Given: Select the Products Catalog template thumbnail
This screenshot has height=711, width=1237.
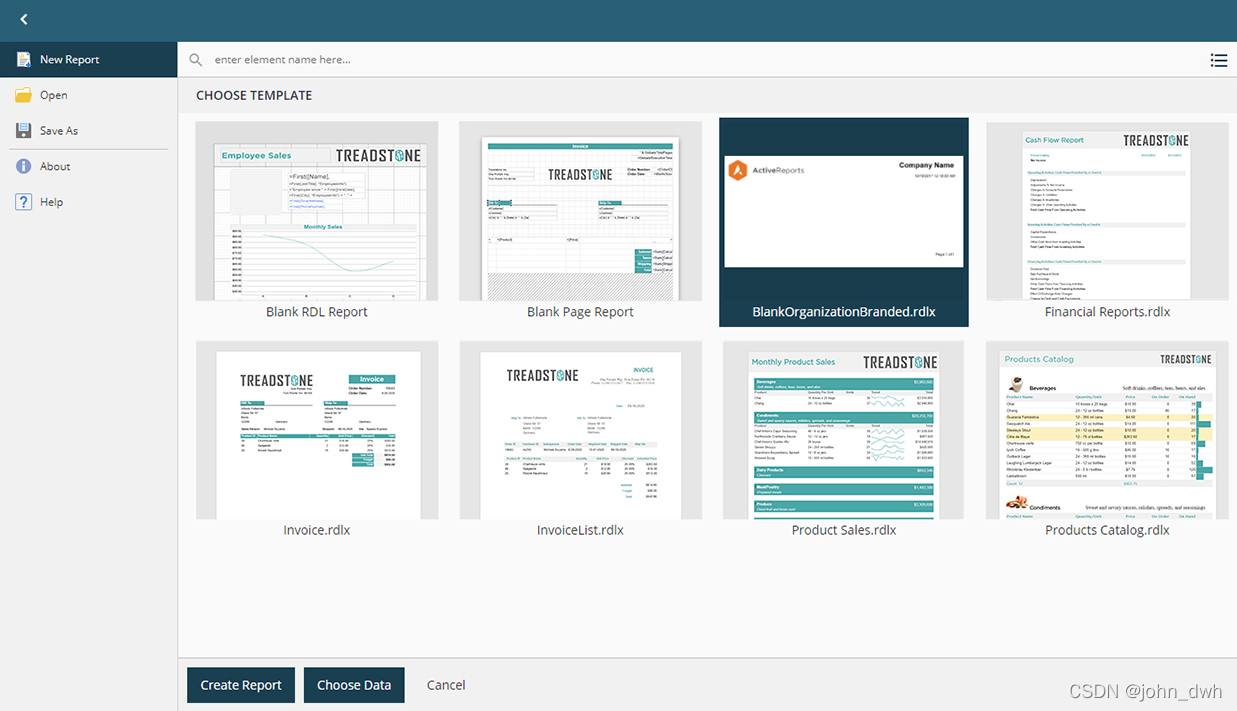Looking at the screenshot, I should (x=1107, y=430).
